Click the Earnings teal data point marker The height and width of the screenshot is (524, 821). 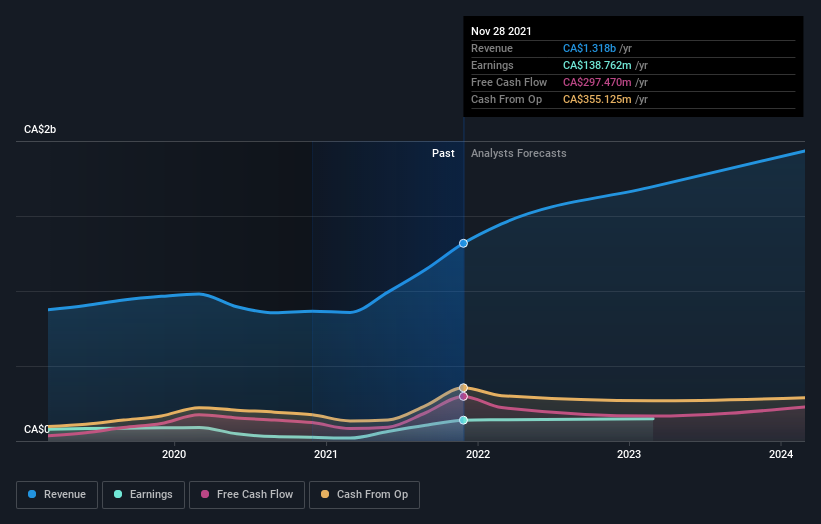pyautogui.click(x=463, y=420)
